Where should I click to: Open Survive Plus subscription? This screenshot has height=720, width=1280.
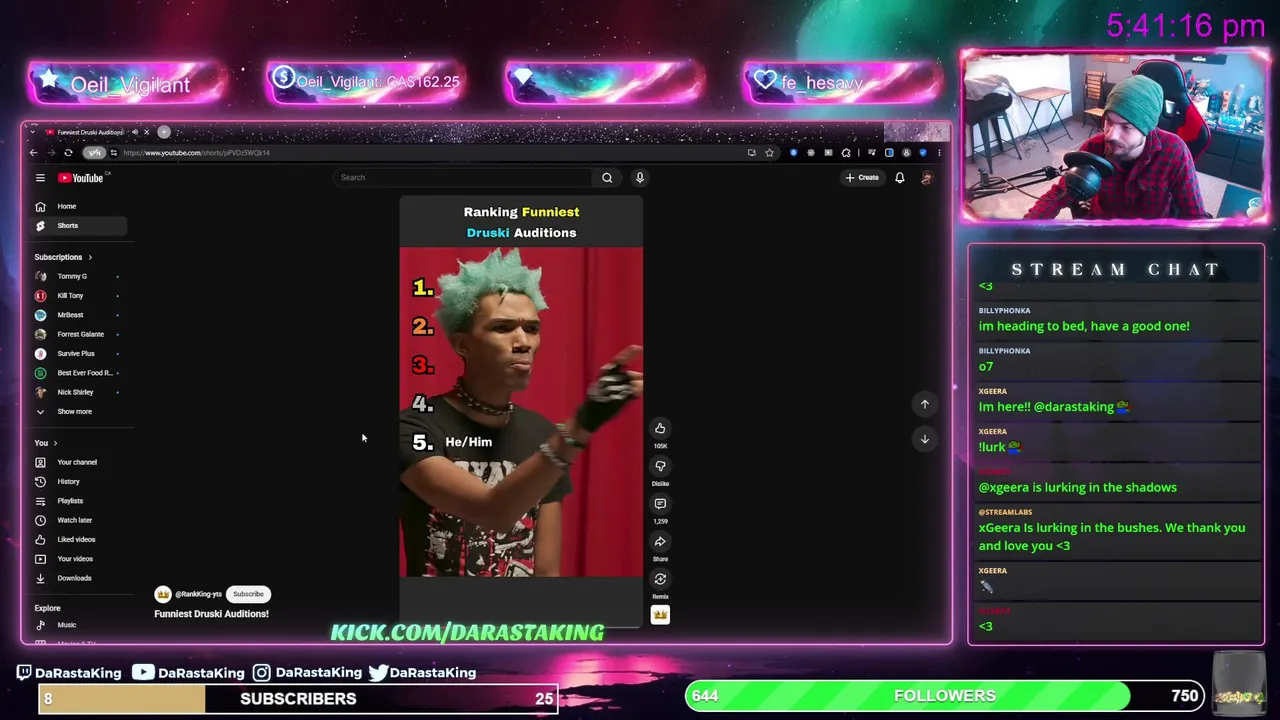click(79, 354)
